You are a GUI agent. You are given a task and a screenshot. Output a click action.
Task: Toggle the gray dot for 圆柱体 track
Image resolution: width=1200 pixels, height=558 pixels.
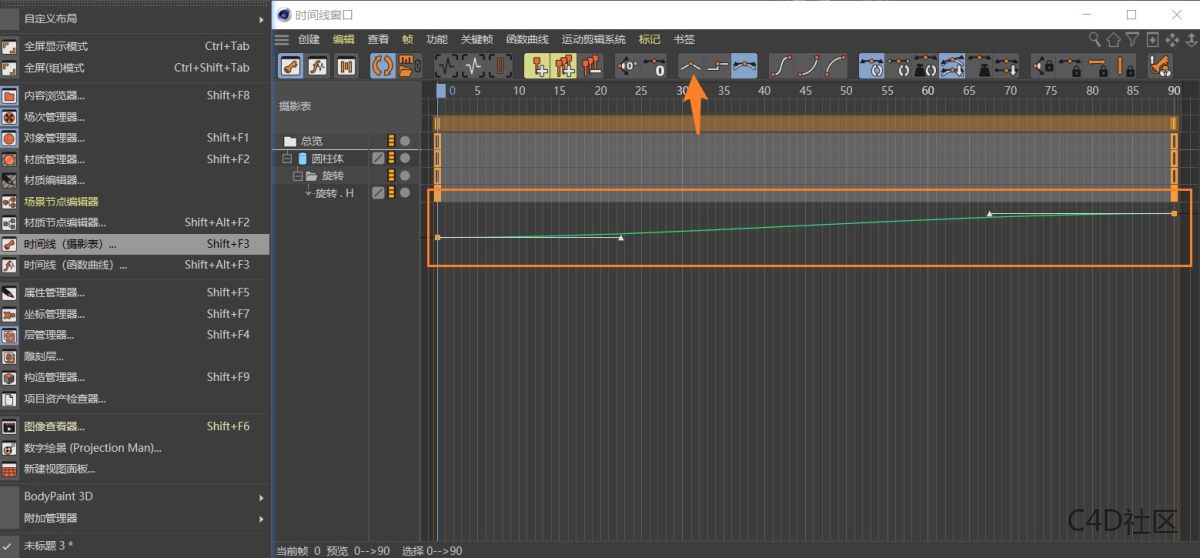click(x=405, y=158)
